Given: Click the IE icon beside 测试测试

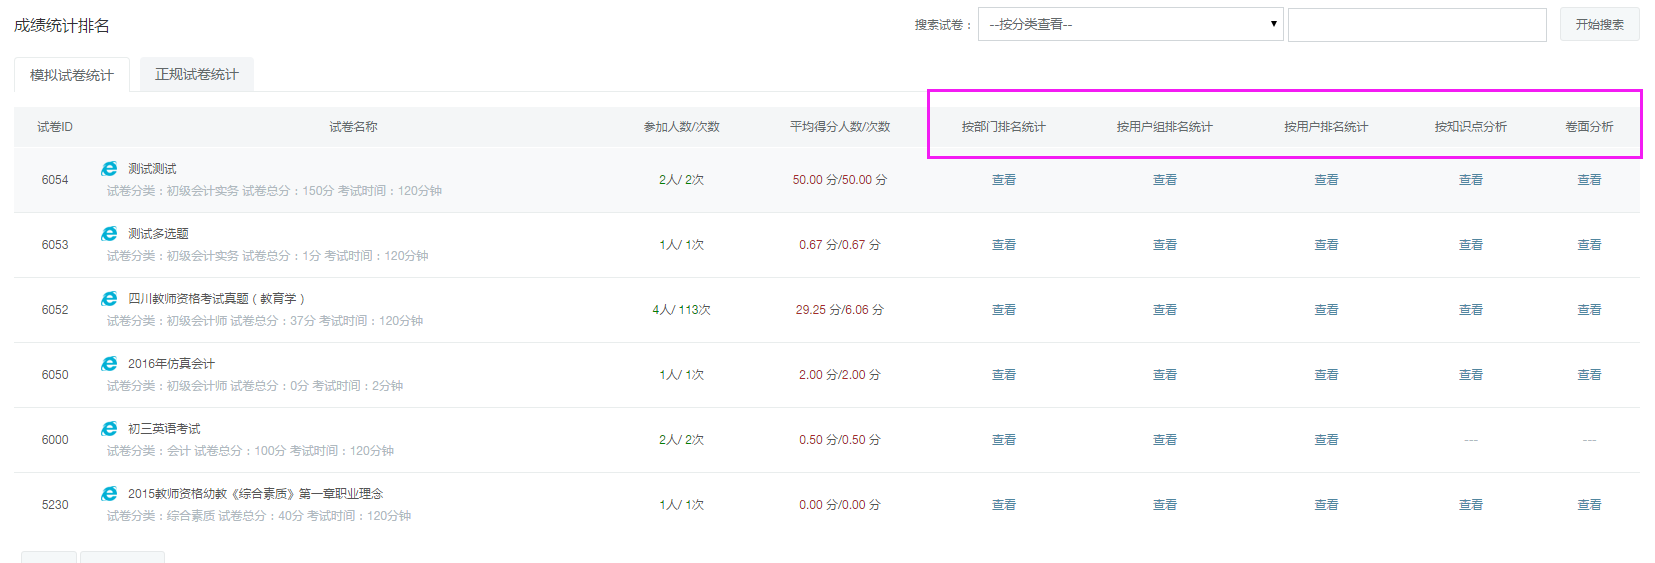Looking at the screenshot, I should pyautogui.click(x=109, y=169).
